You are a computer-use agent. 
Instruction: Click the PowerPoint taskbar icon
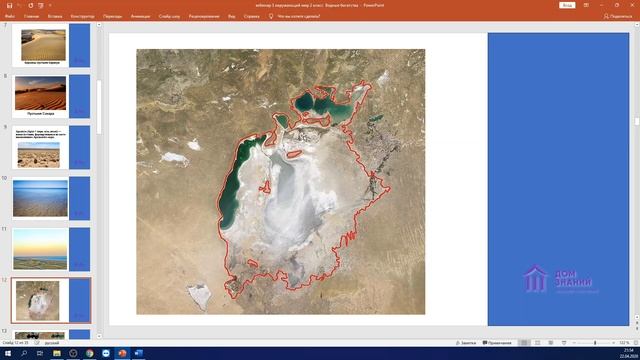tap(122, 353)
